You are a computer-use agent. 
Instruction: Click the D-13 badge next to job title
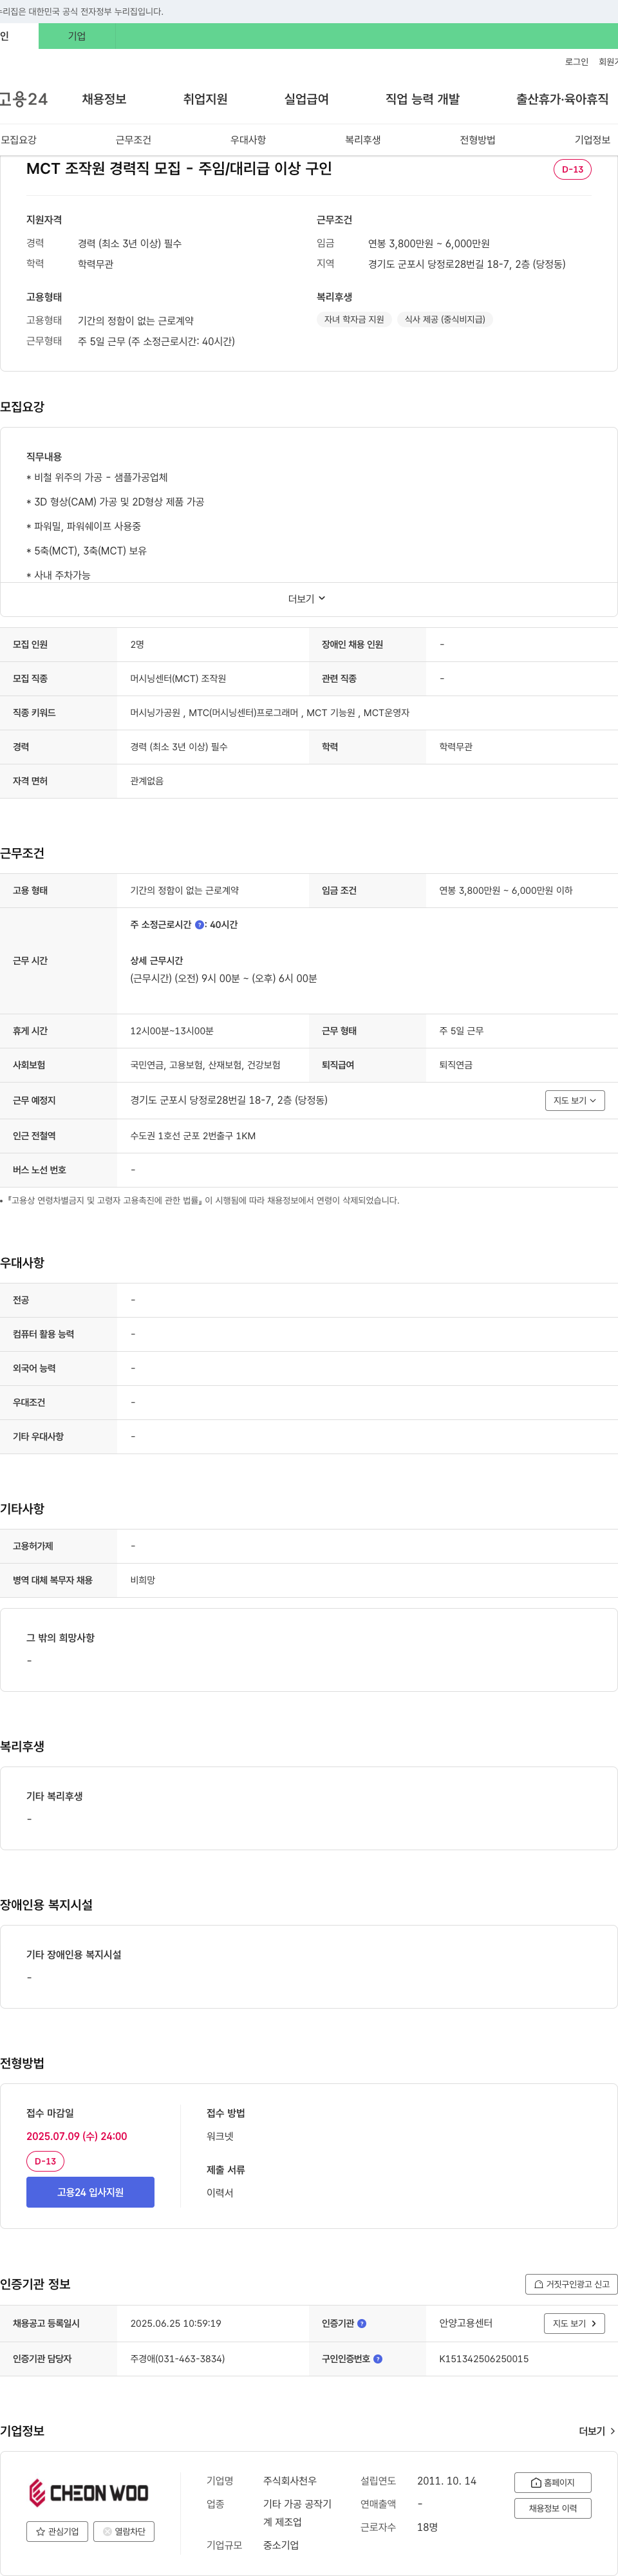click(x=572, y=169)
